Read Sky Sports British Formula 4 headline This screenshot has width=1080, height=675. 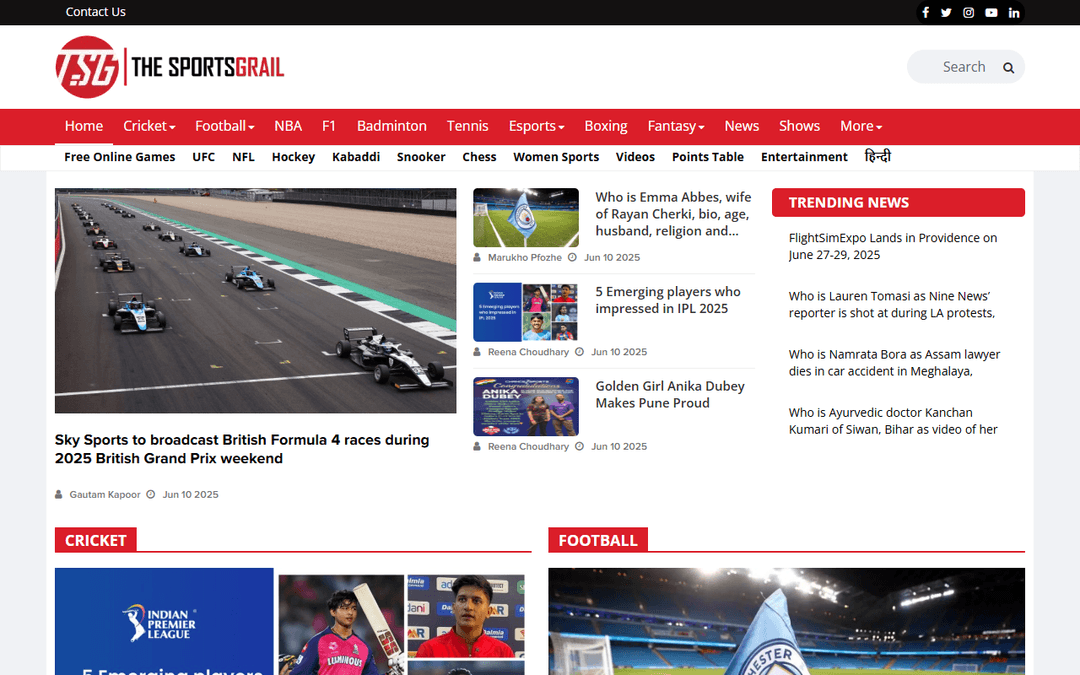(x=242, y=449)
